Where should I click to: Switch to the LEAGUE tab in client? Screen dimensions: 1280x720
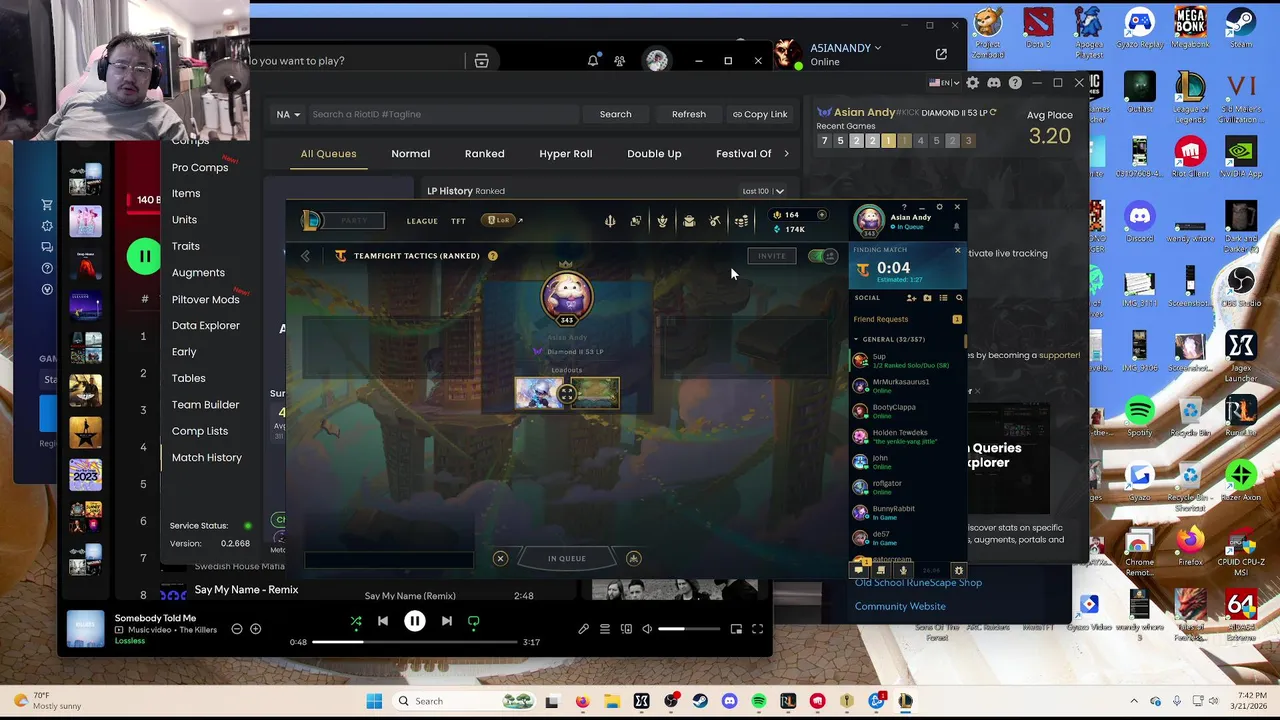tap(422, 221)
